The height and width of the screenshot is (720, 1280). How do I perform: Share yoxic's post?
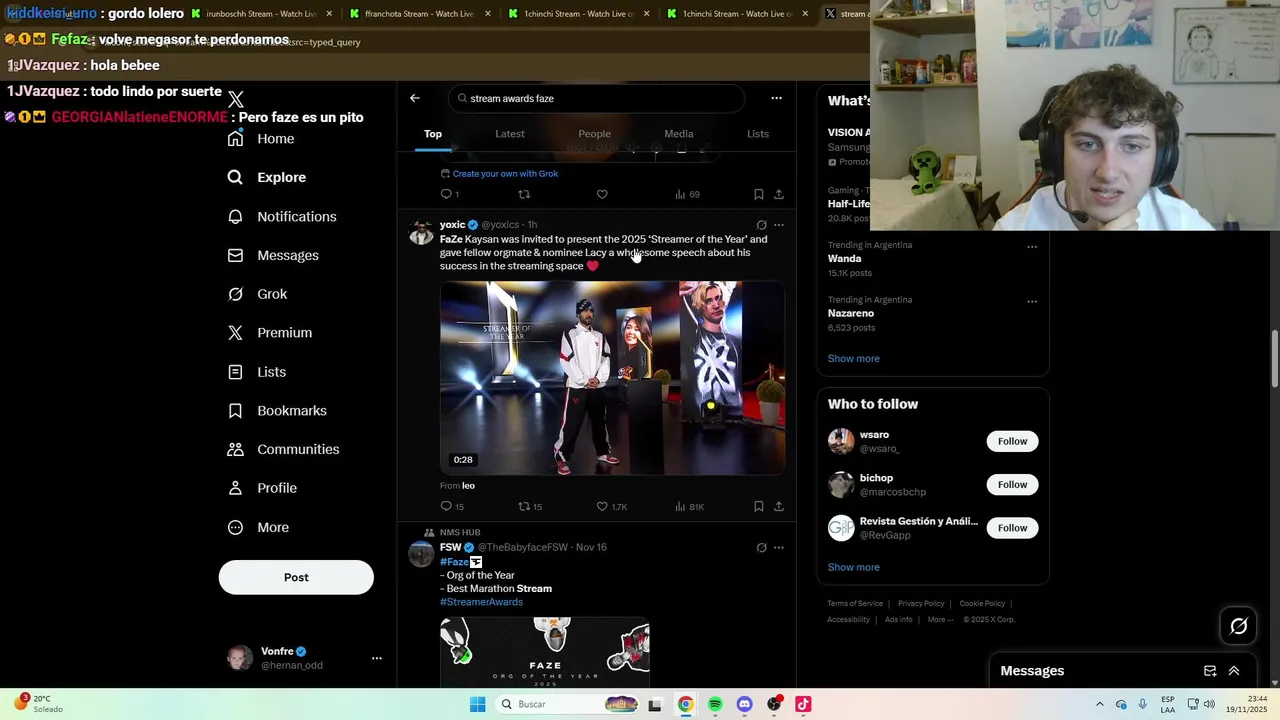pyautogui.click(x=779, y=507)
